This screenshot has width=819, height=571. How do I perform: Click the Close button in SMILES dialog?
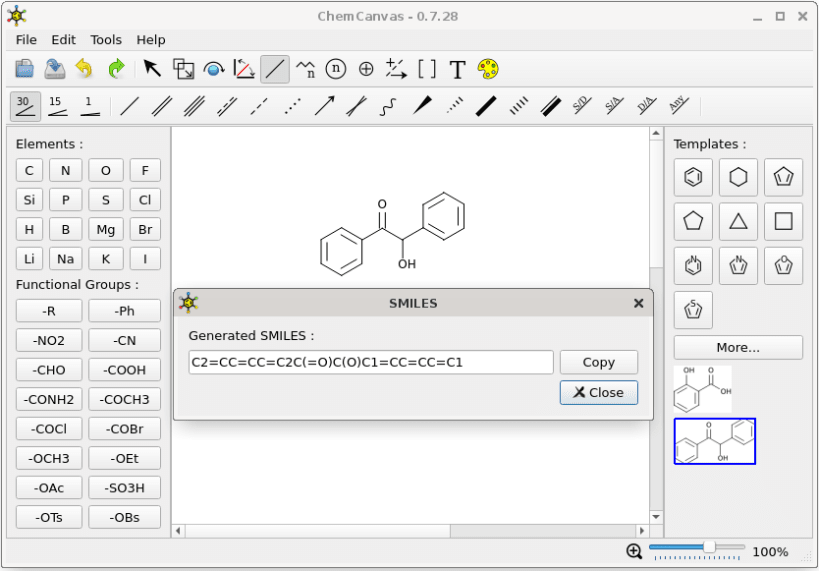pos(599,392)
